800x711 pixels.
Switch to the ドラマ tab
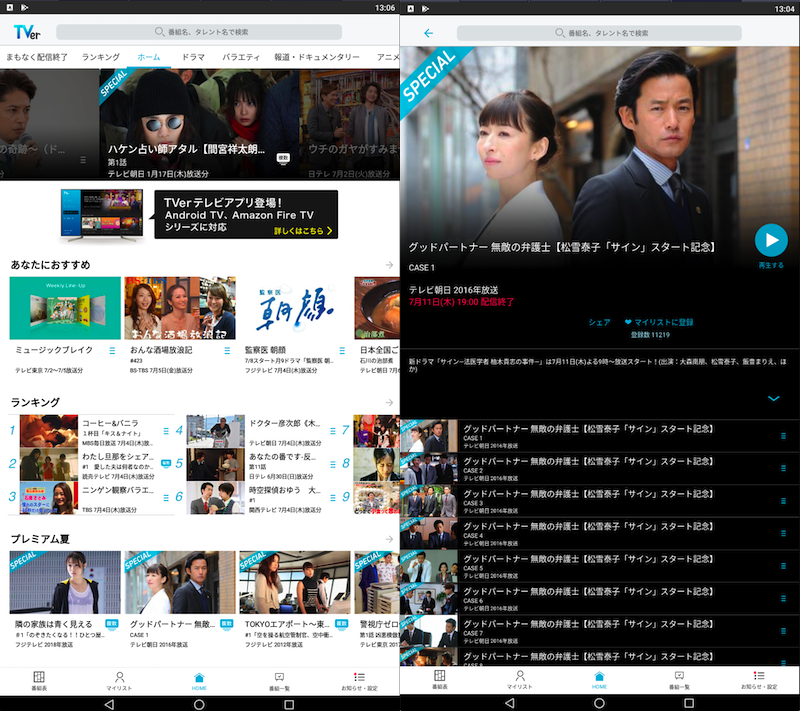[193, 58]
